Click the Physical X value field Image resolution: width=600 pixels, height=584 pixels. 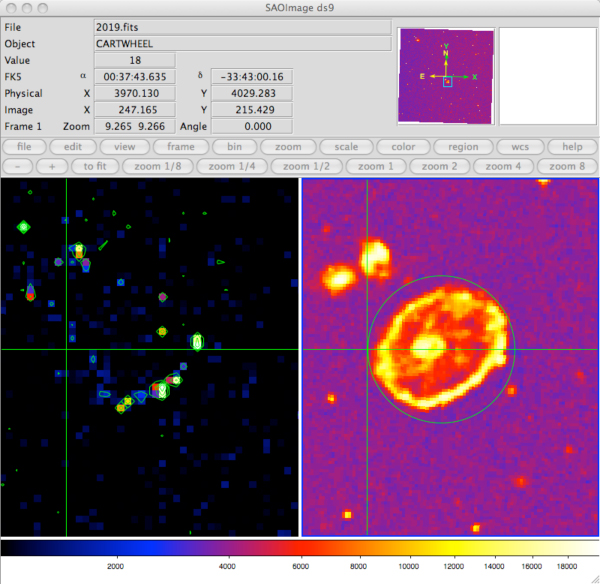coord(135,93)
